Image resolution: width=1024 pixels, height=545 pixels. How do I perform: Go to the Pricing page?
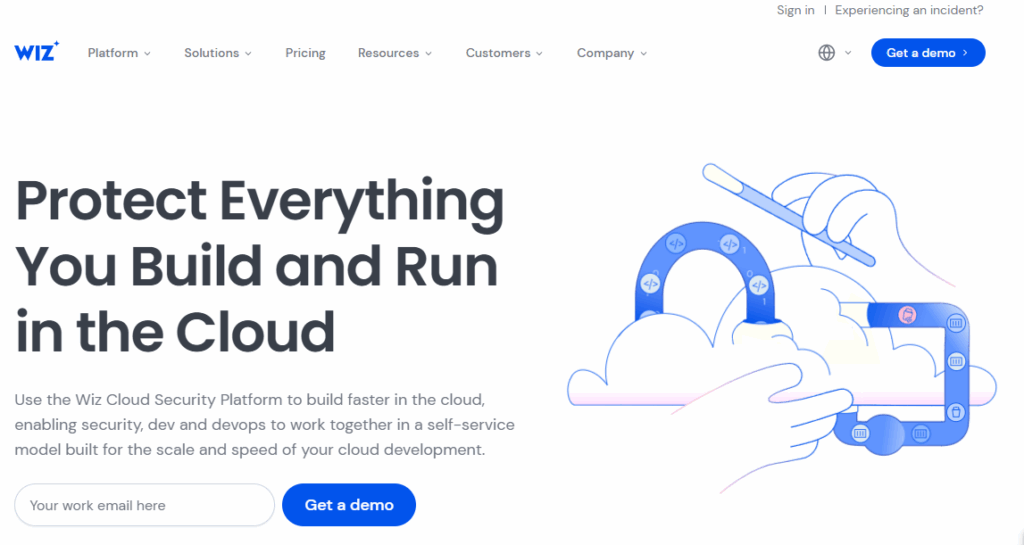click(305, 53)
